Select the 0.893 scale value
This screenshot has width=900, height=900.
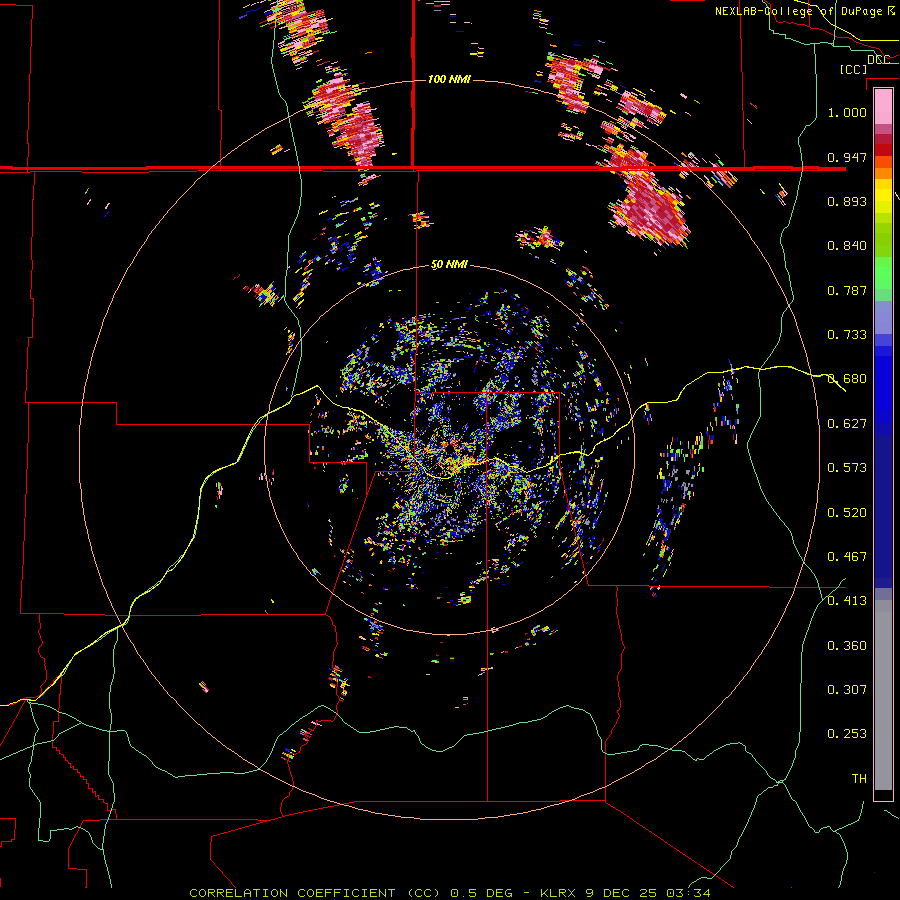coord(847,201)
